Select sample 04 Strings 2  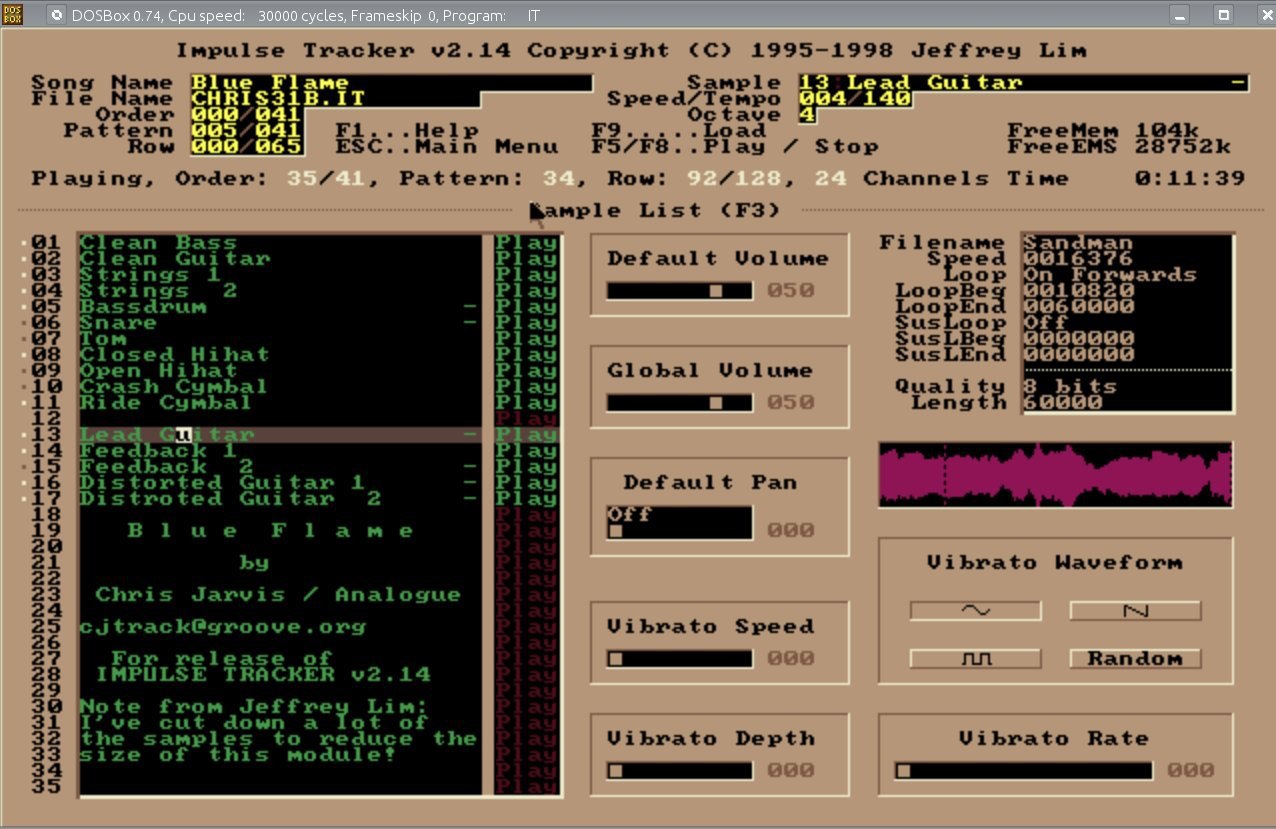(279, 291)
